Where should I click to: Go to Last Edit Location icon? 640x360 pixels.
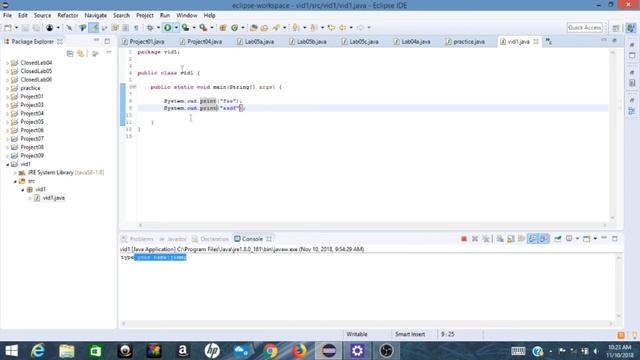[x=331, y=28]
